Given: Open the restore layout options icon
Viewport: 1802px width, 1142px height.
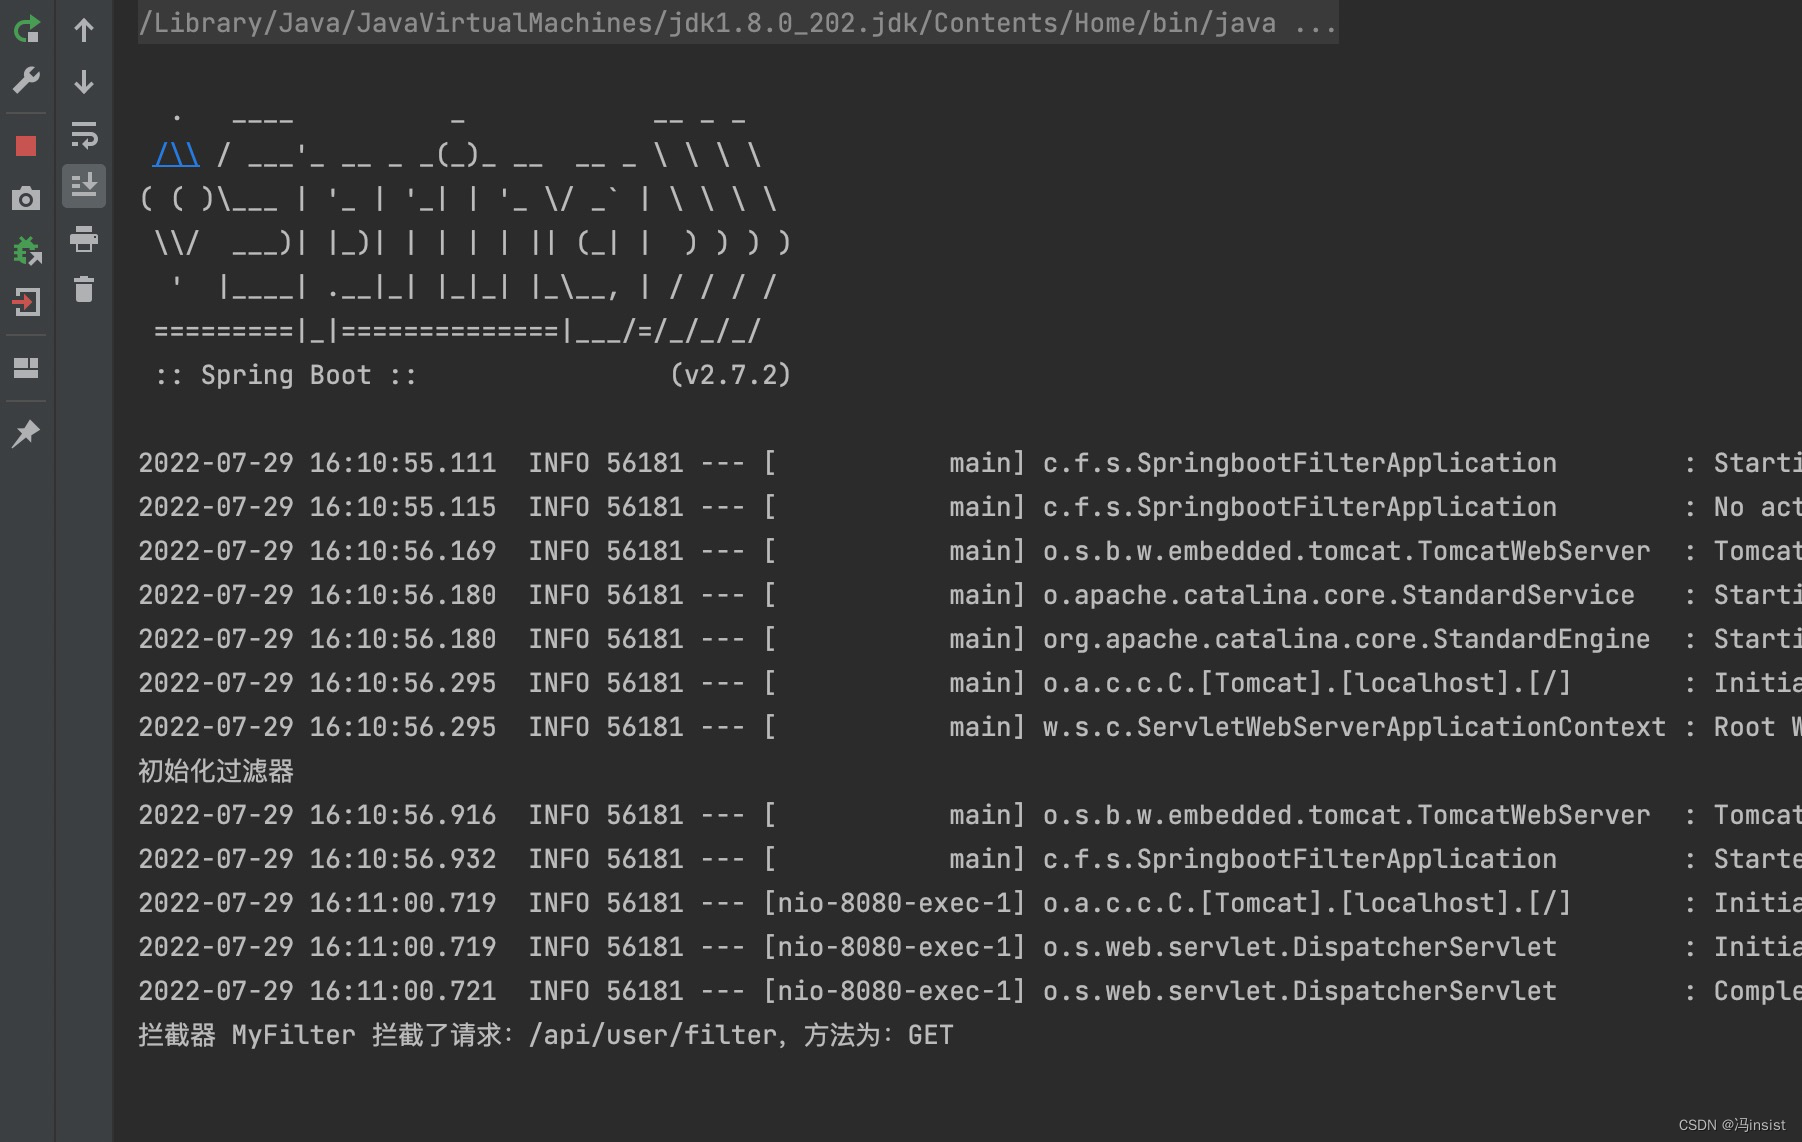Looking at the screenshot, I should pos(26,368).
